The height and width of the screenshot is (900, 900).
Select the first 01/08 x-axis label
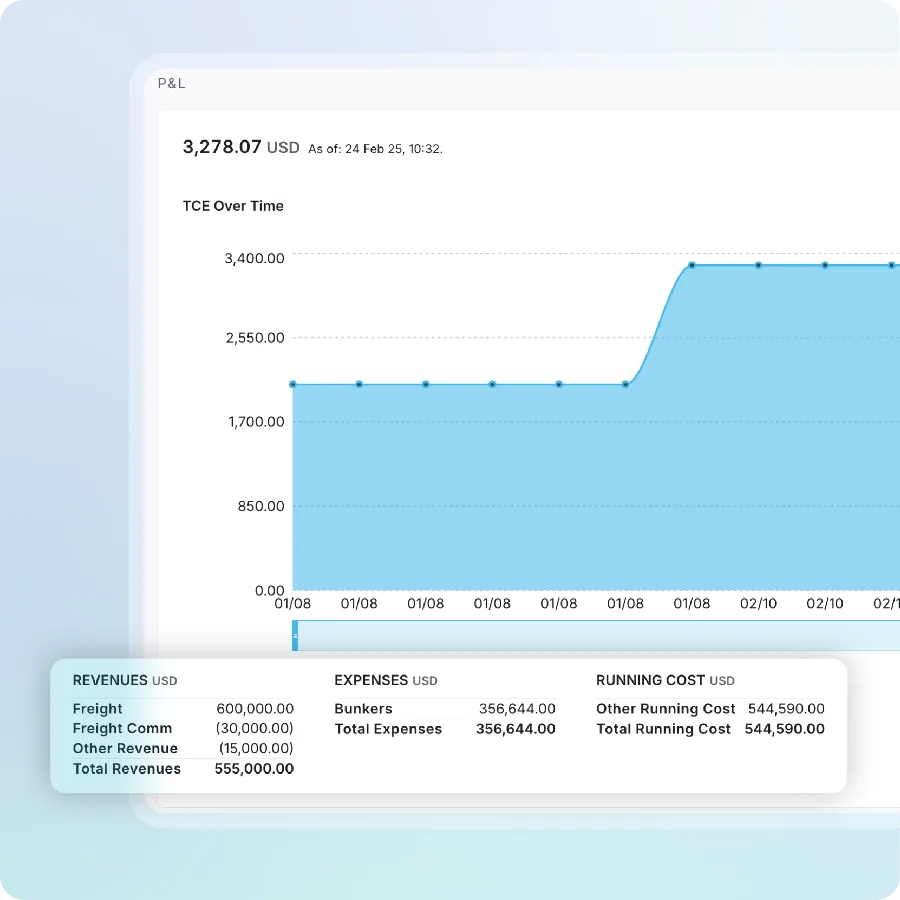click(x=293, y=604)
